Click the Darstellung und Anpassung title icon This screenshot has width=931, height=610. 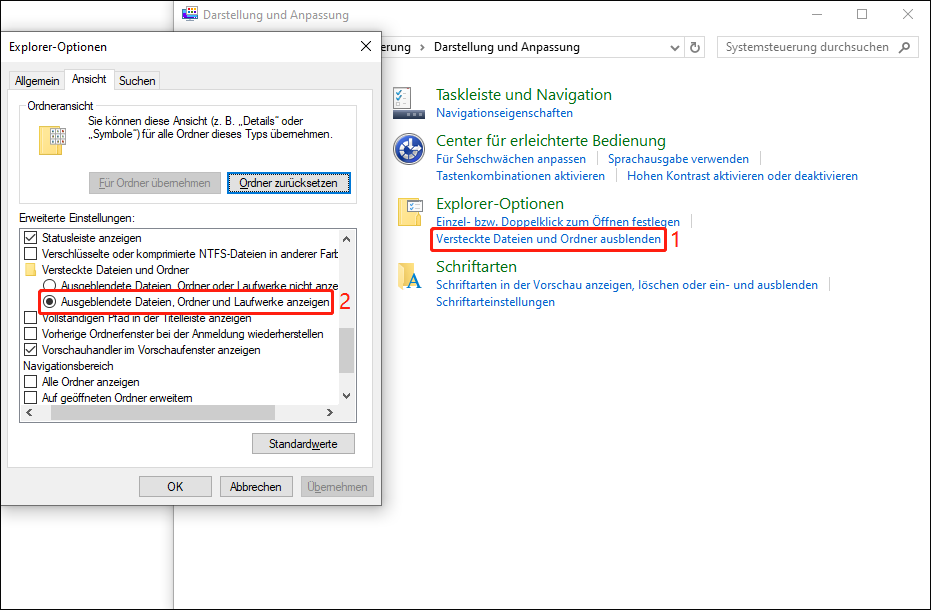(190, 15)
